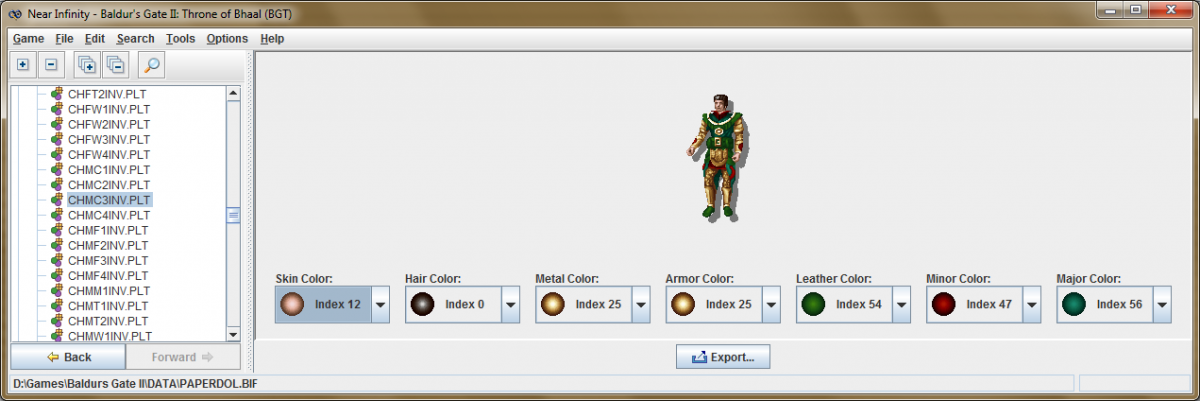This screenshot has width=1200, height=401.
Task: Click the Hair Color Index 0 swatch
Action: (x=421, y=304)
